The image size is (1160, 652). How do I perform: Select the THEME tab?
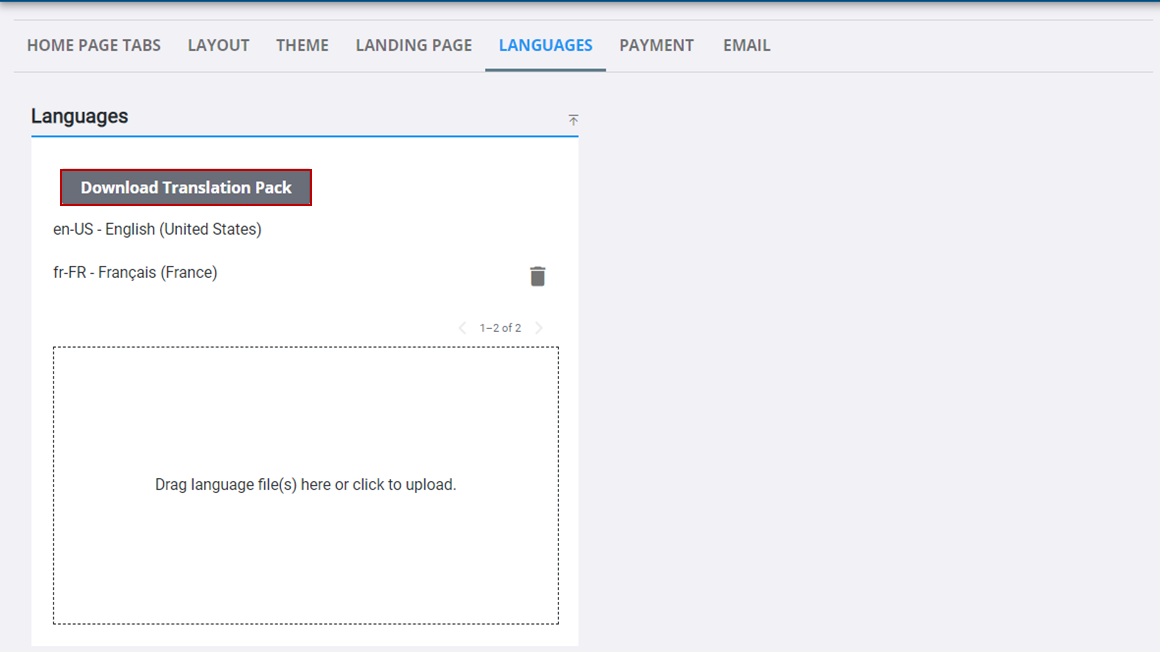302,45
